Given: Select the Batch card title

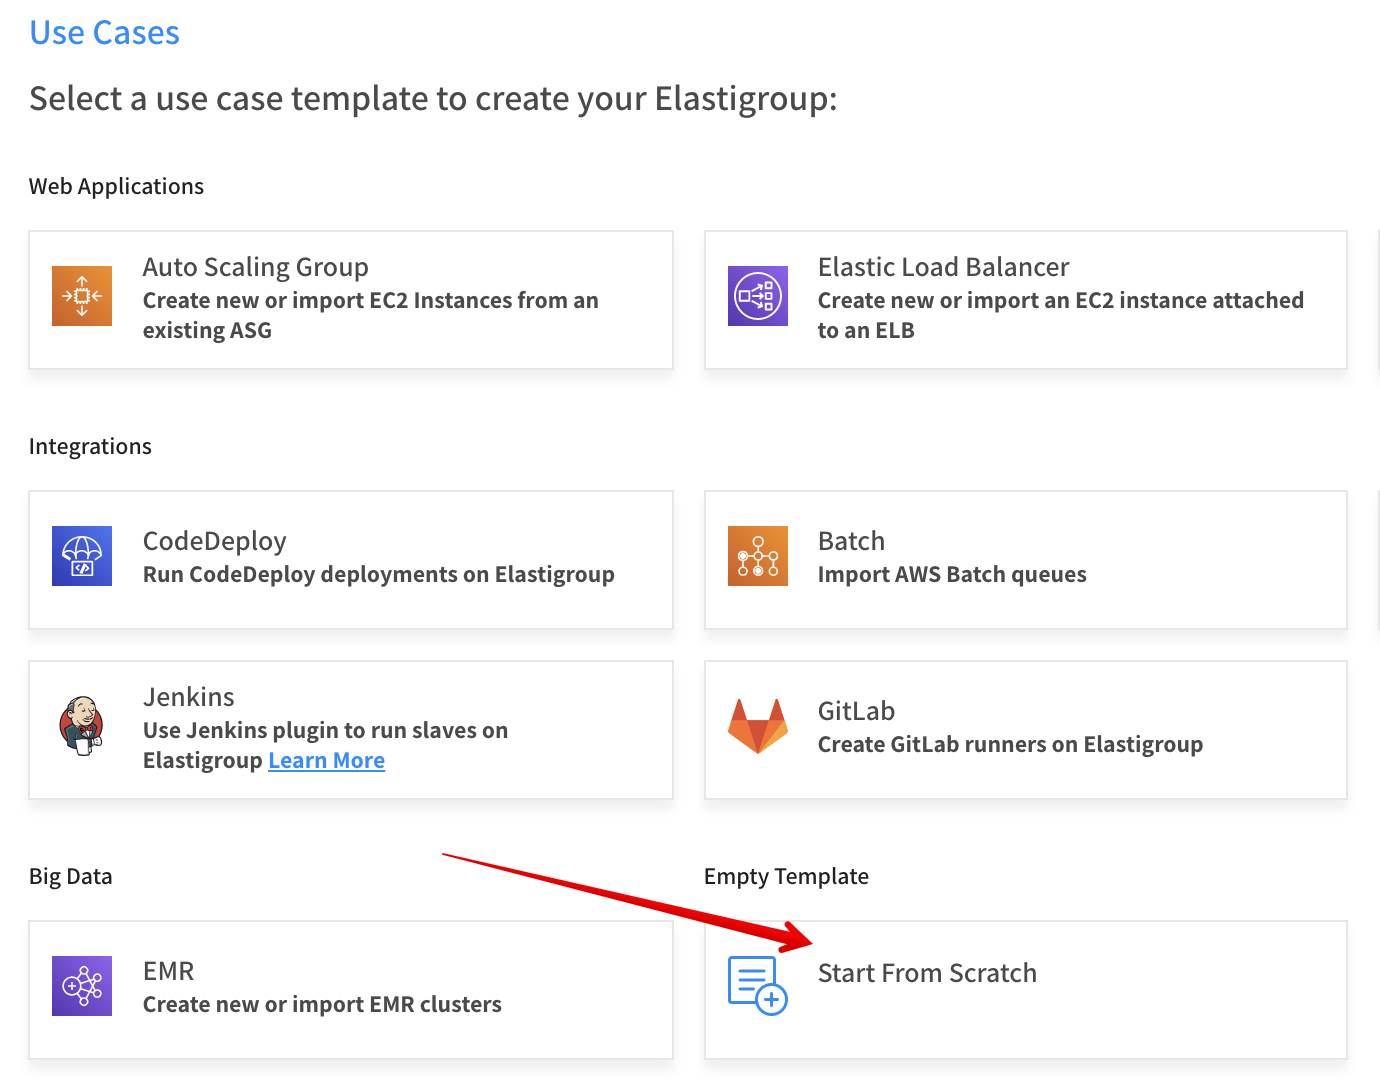Looking at the screenshot, I should click(x=851, y=541).
